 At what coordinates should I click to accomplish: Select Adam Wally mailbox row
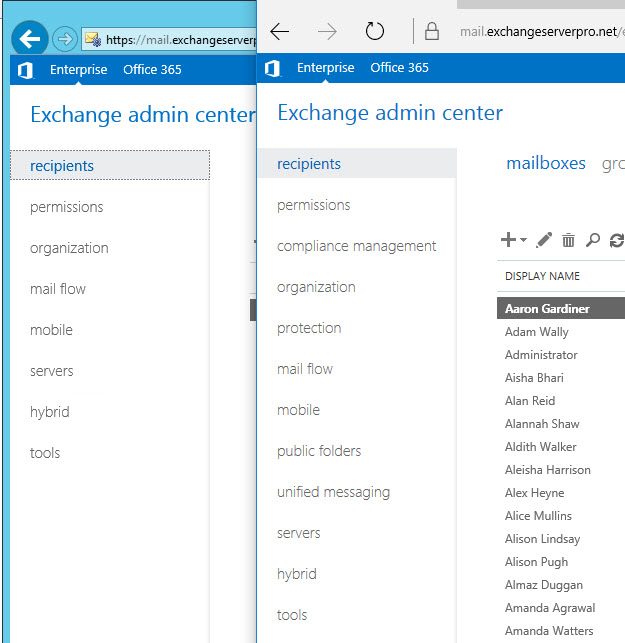(x=561, y=332)
